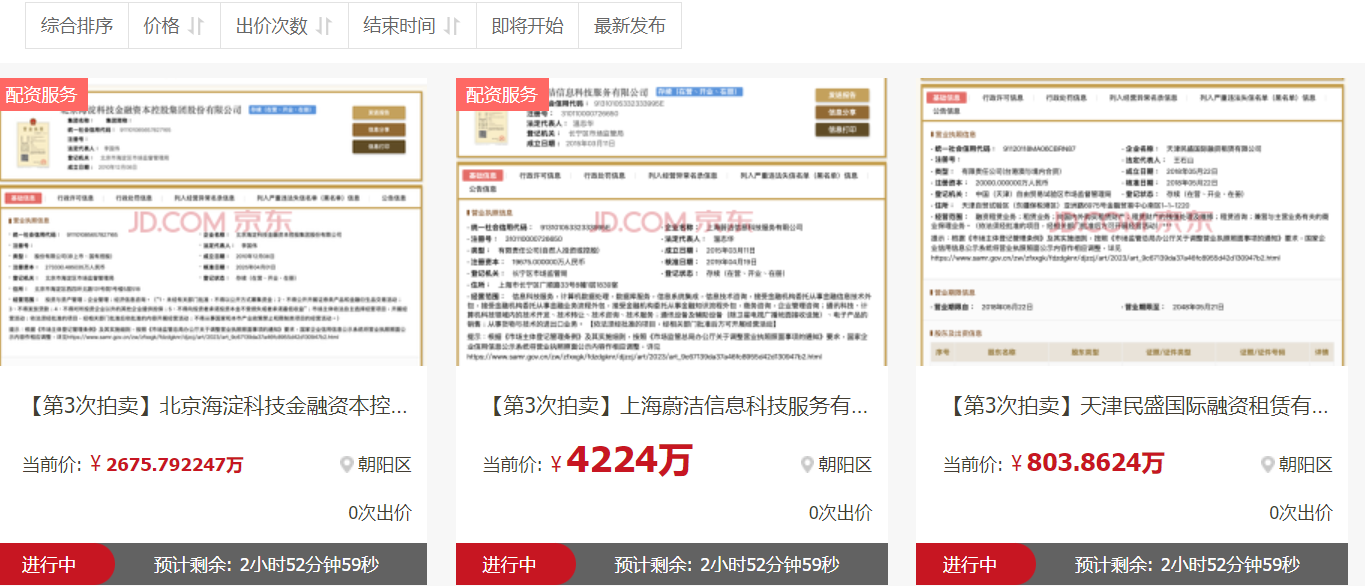Click 朝阳区 on the 天津民盛 card
This screenshot has height=586, width=1365.
coord(1306,465)
